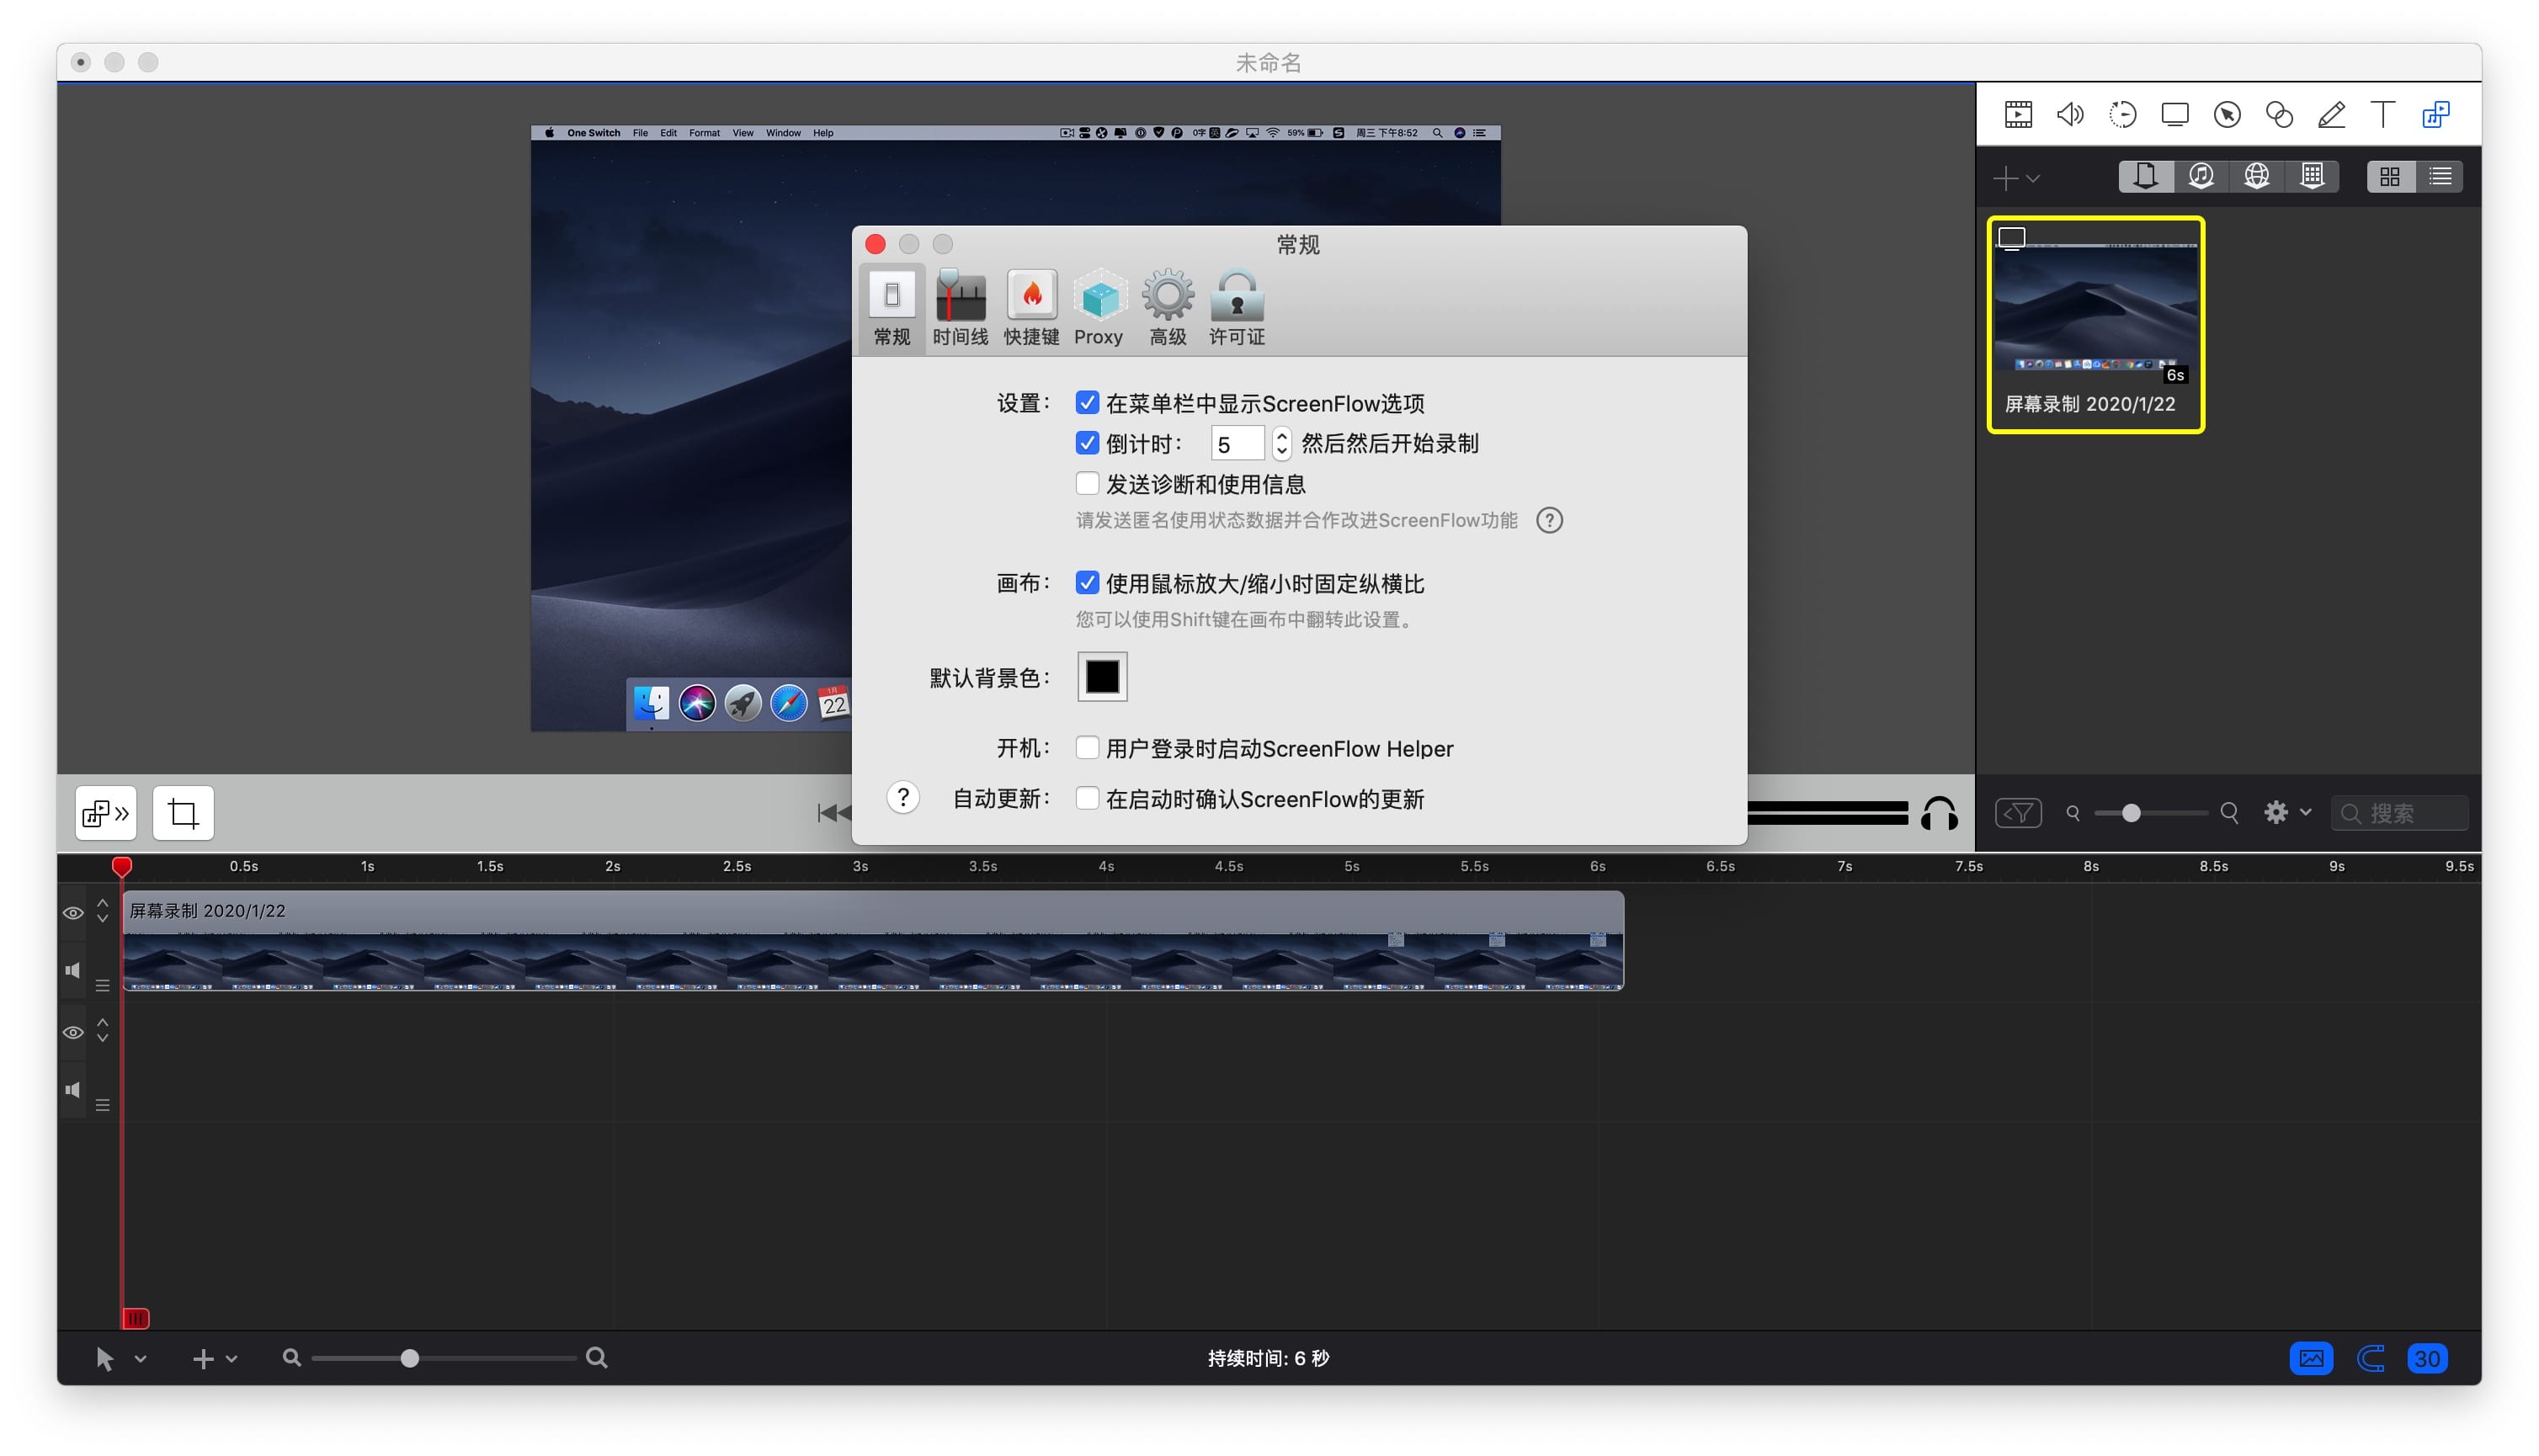Expand the timeline pointer tool dropdown
Screen dimensions: 2539x1456
point(141,1358)
